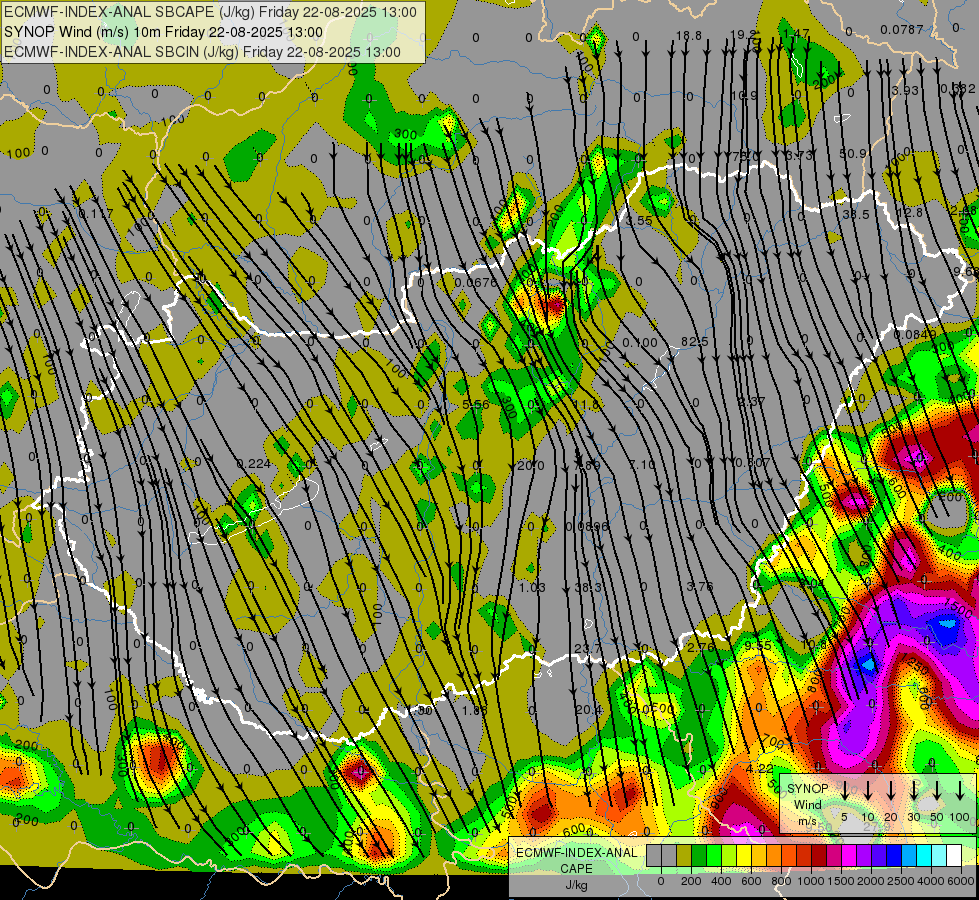
Task: Click the 0 tick label under colour bar
Action: click(661, 881)
